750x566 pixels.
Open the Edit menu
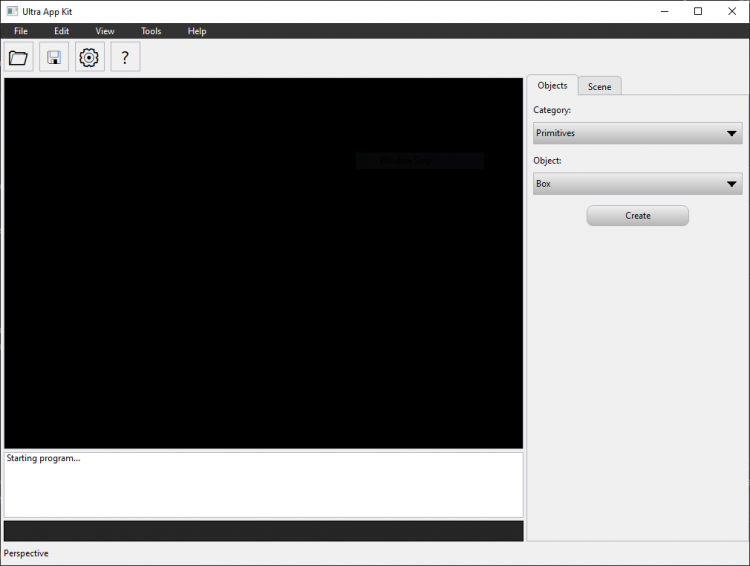62,31
